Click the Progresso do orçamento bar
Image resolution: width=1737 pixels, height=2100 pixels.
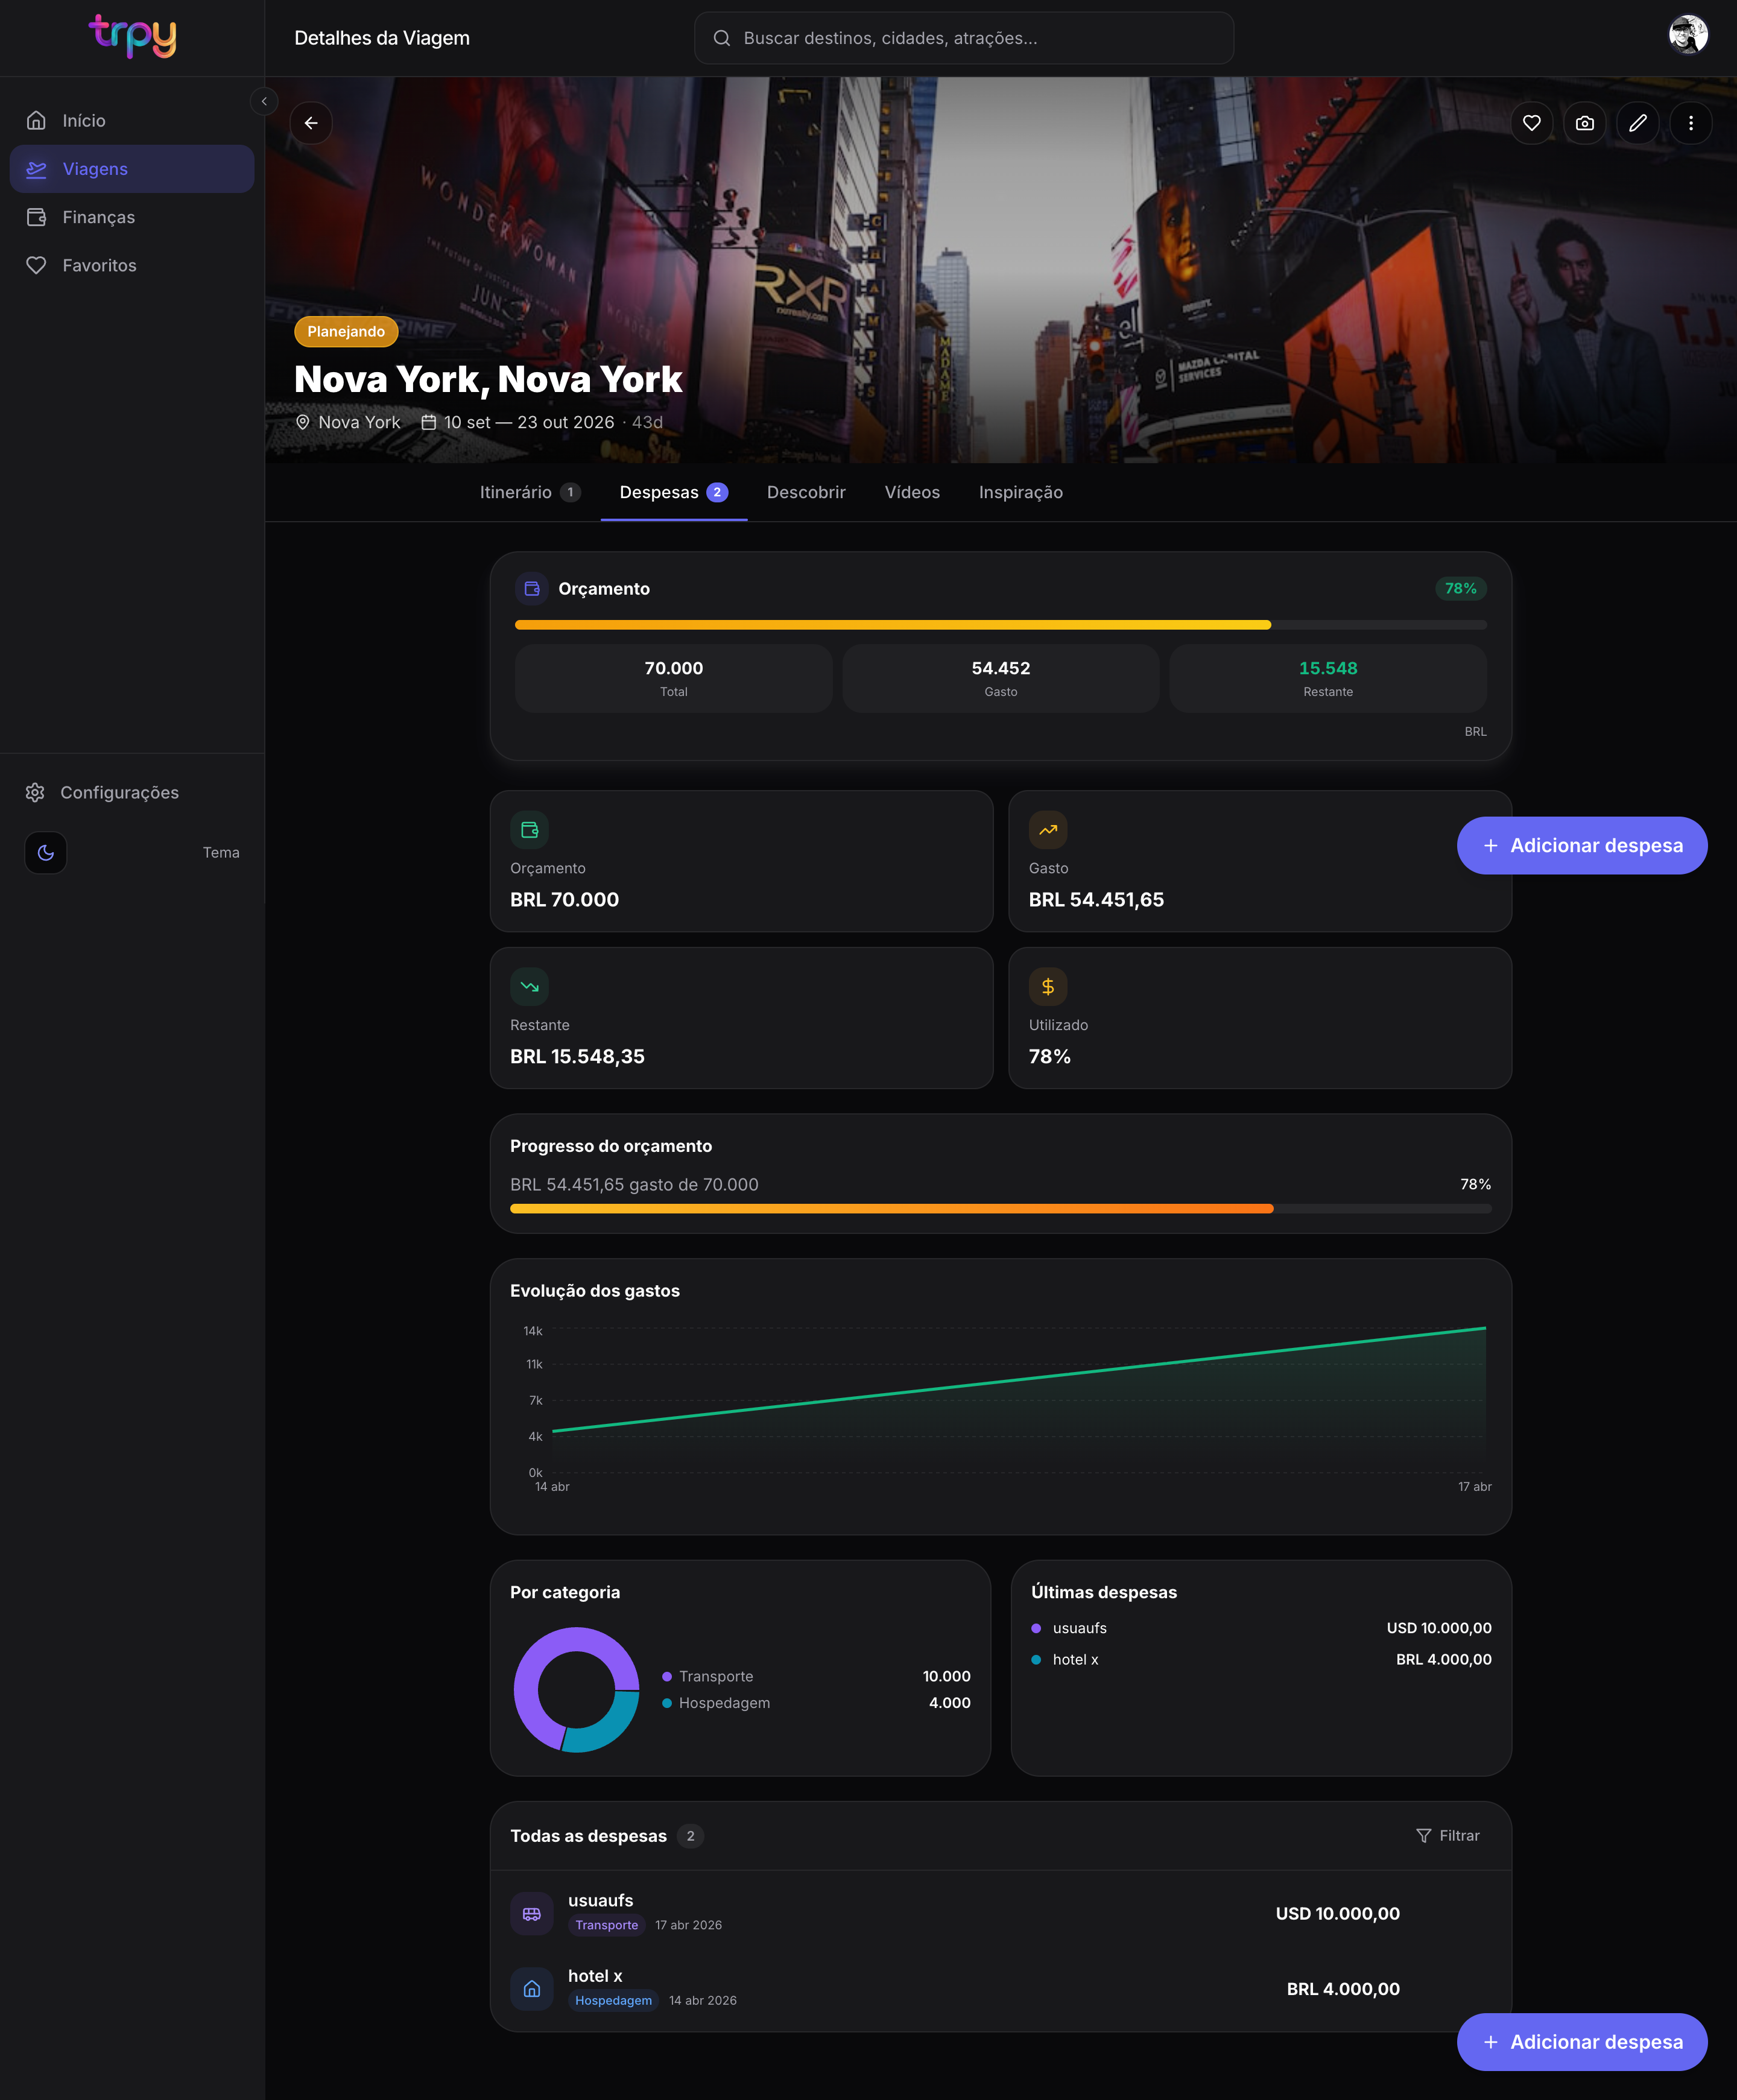tap(1001, 1209)
